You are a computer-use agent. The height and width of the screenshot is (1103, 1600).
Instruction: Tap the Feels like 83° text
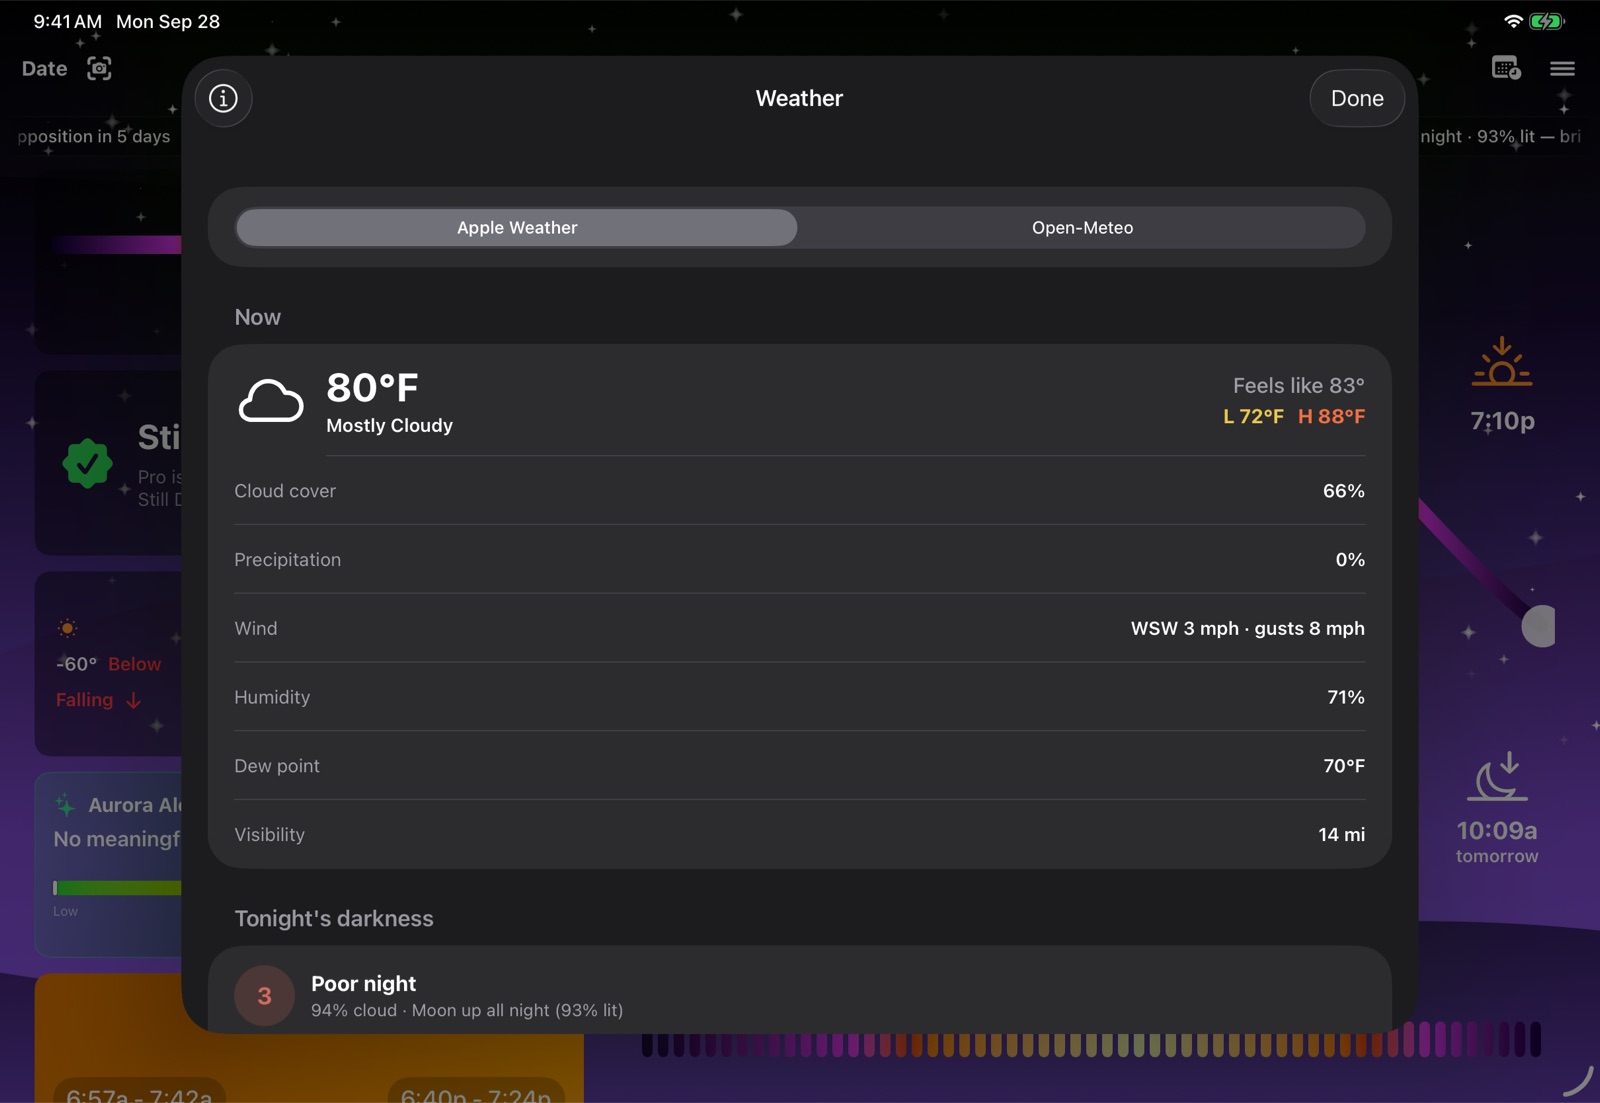pyautogui.click(x=1298, y=385)
